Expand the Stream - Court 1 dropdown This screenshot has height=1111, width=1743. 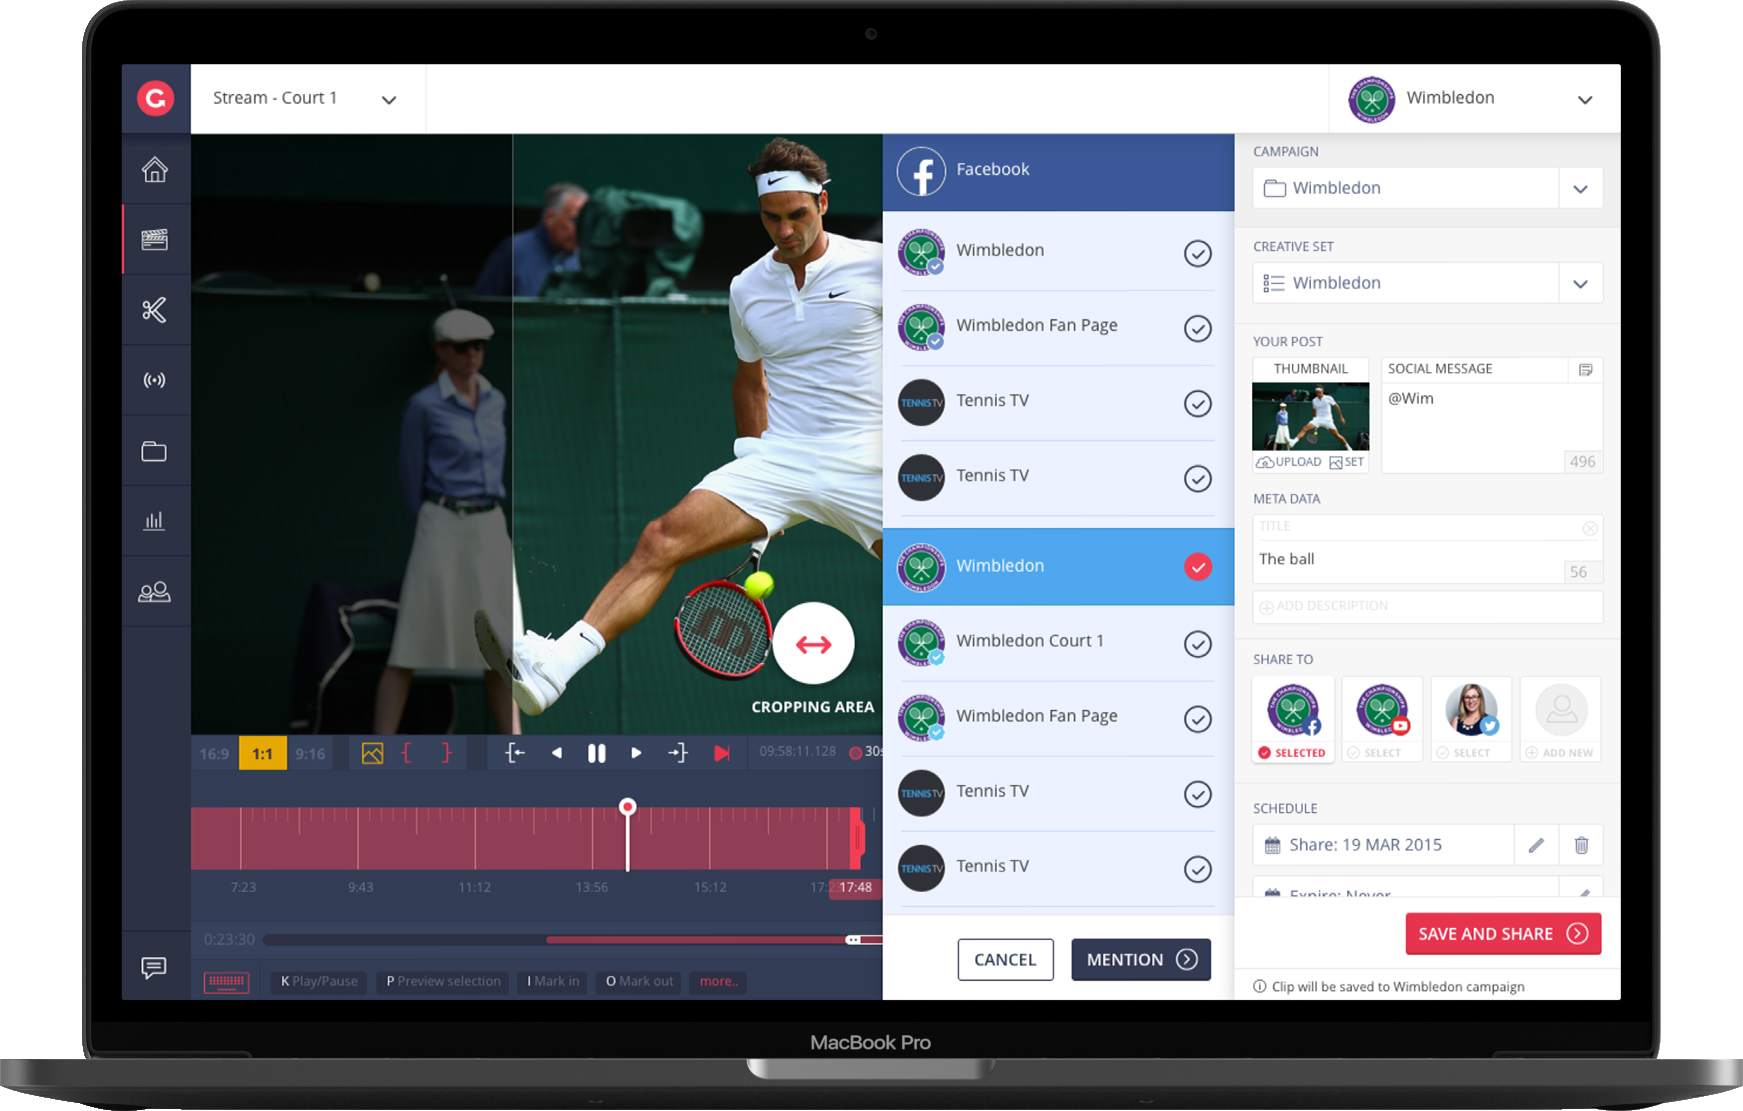tap(389, 99)
